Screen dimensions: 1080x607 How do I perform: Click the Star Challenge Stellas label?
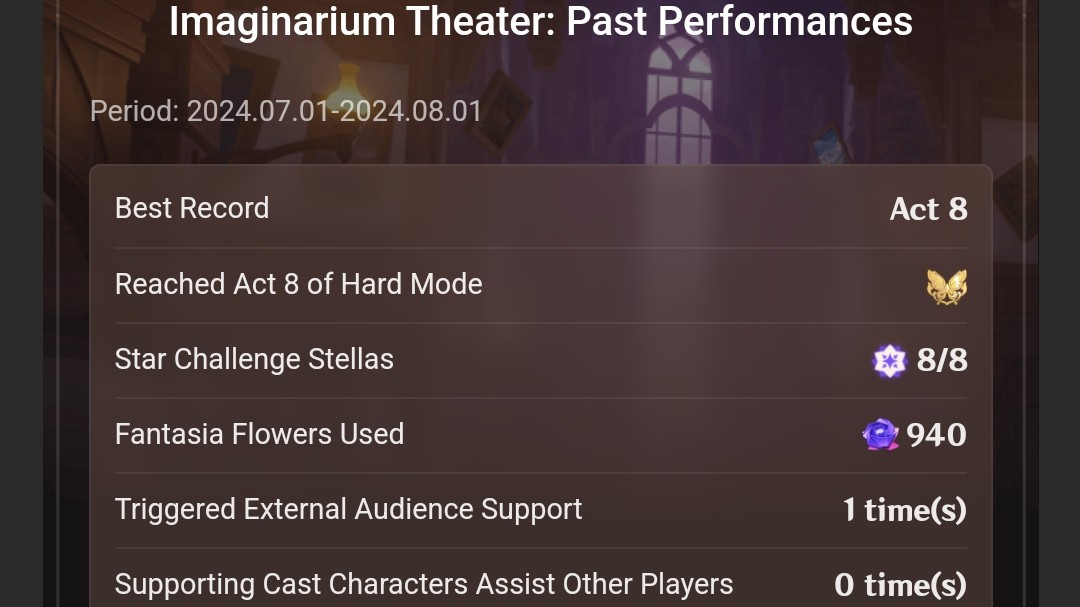tap(254, 360)
